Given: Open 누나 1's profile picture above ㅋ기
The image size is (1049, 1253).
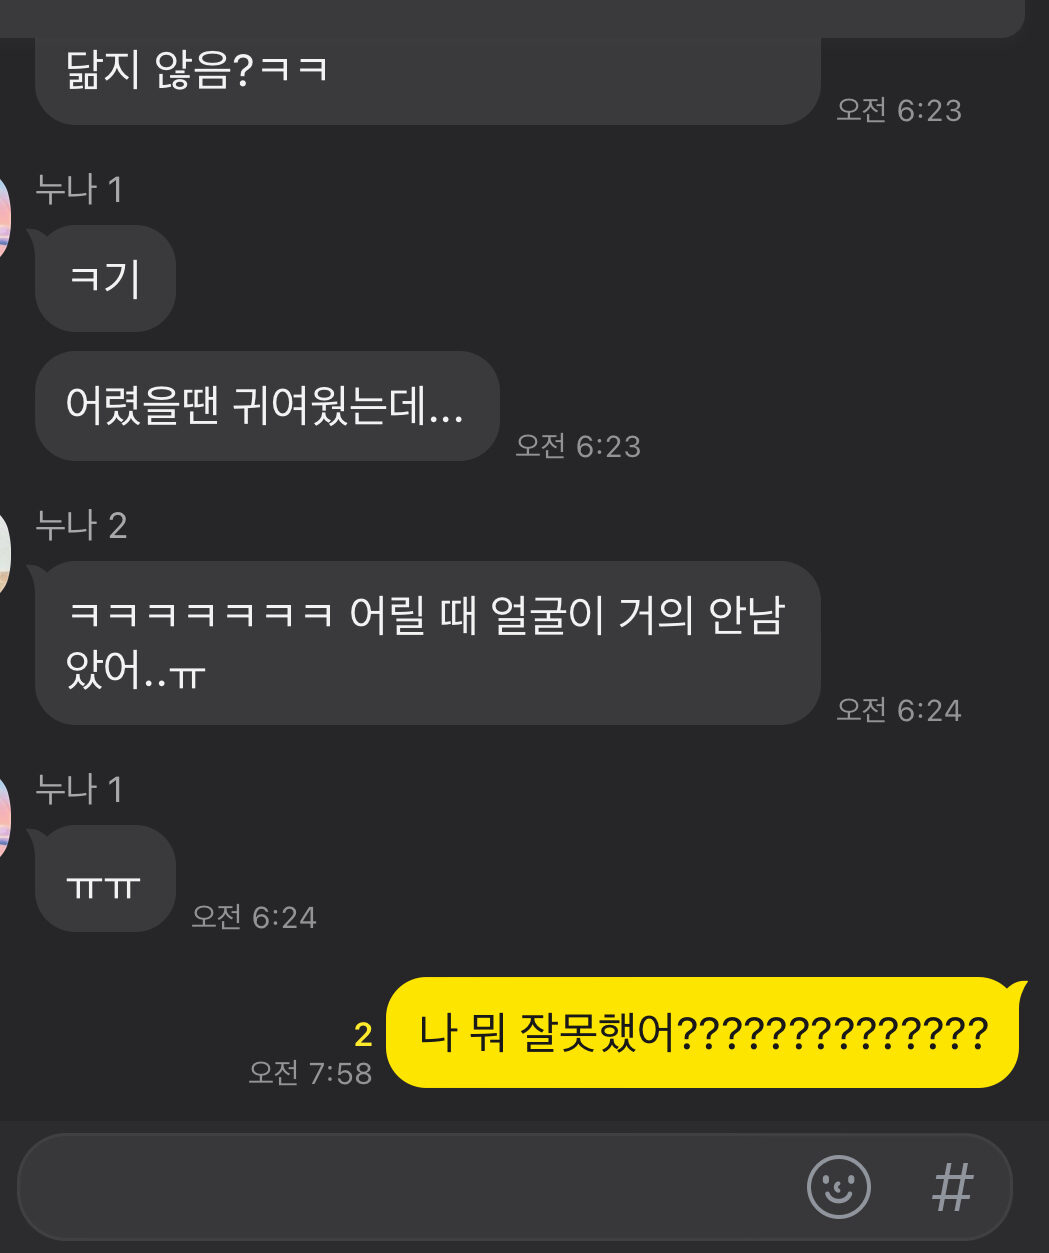Looking at the screenshot, I should 5,217.
